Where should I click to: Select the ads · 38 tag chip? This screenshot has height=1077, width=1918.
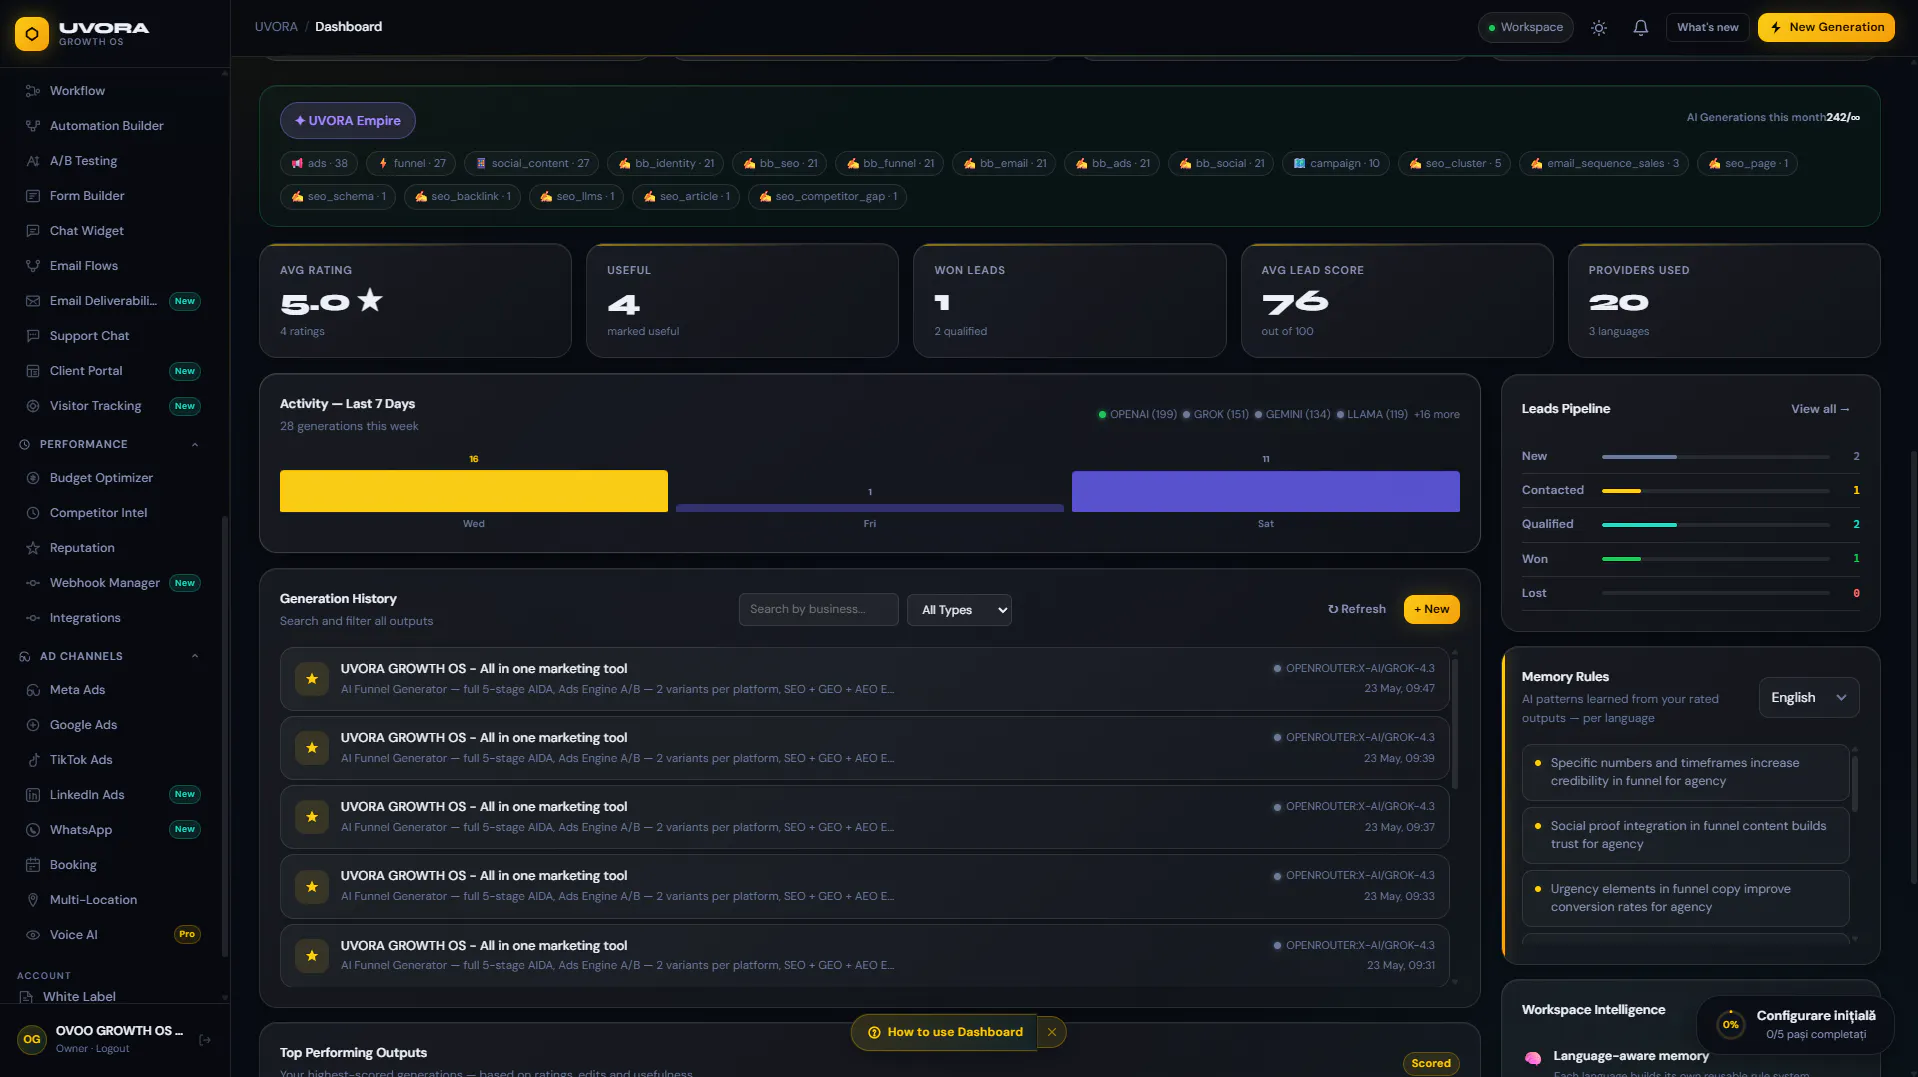pos(319,164)
